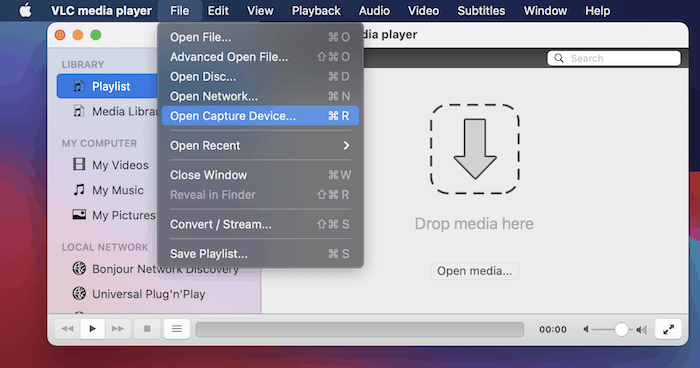Viewport: 700px width, 368px height.
Task: Click the LIBRARY section header
Action: [x=83, y=64]
